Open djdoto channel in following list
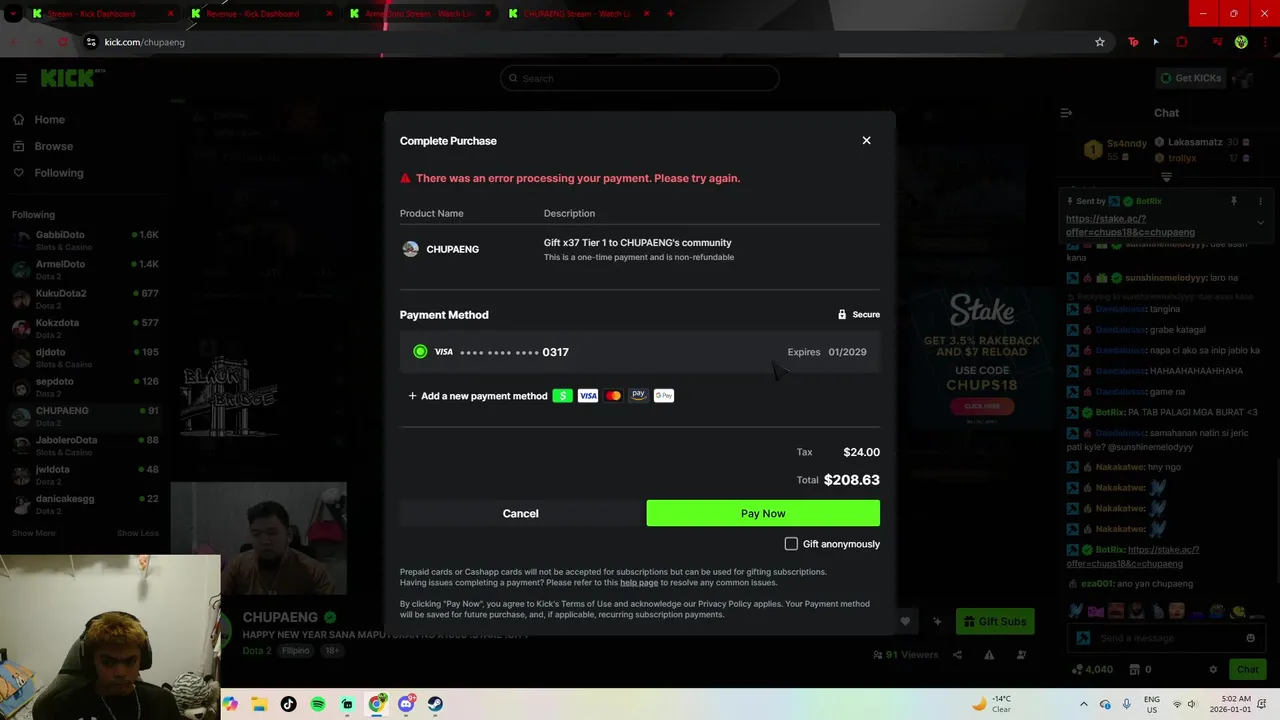Viewport: 1280px width, 720px height. [85, 357]
